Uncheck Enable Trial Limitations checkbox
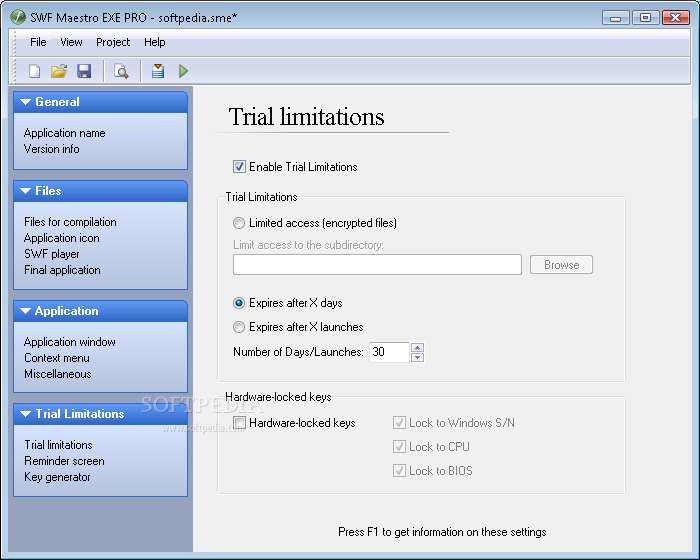This screenshot has width=700, height=560. [x=239, y=167]
